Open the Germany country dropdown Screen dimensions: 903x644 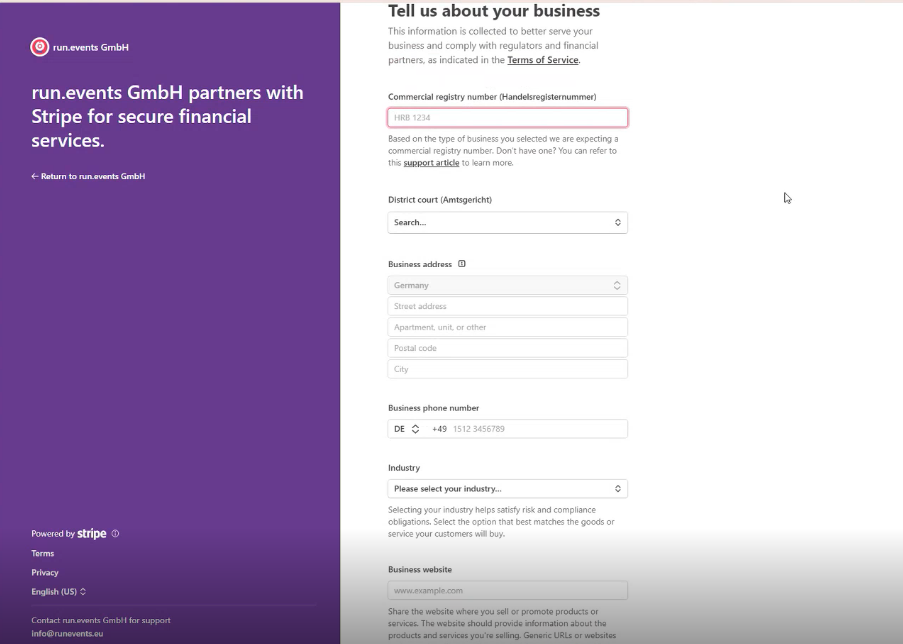pyautogui.click(x=507, y=285)
